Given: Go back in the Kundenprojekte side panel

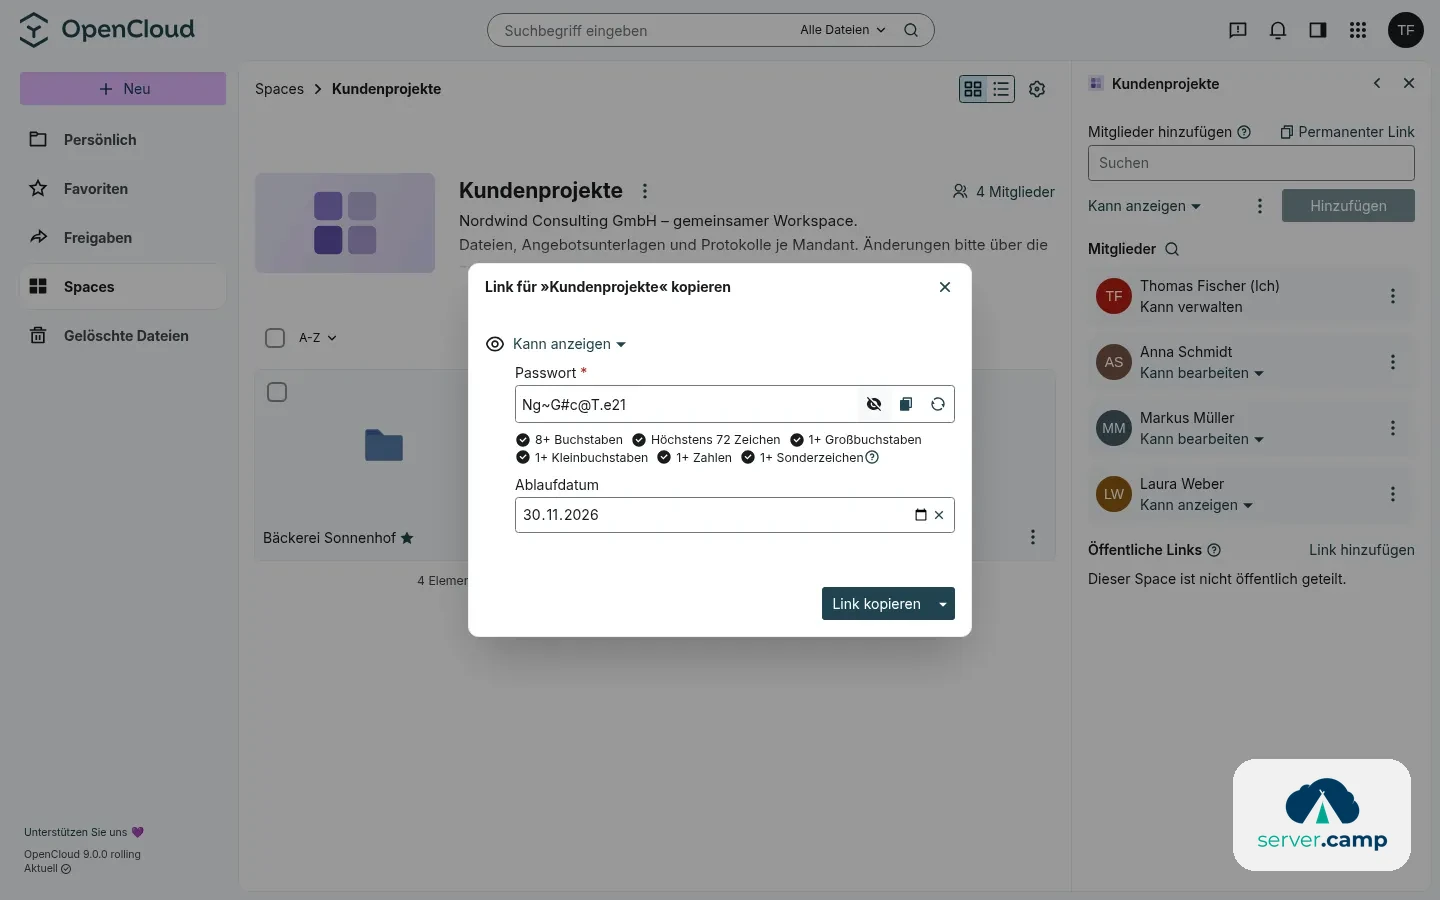Looking at the screenshot, I should (x=1377, y=84).
